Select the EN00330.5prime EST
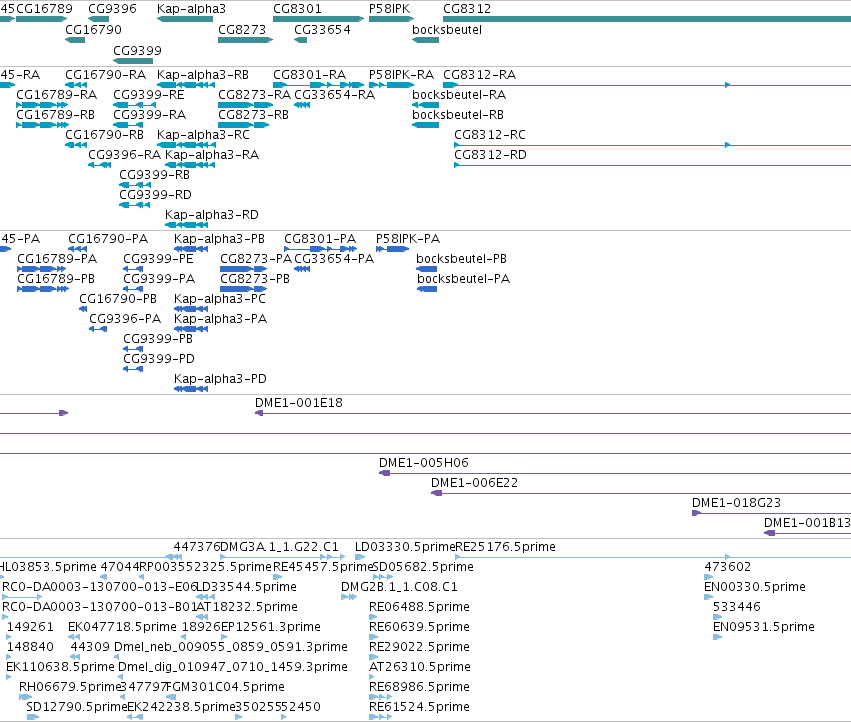Viewport: 851px width, 722px height. click(x=708, y=597)
